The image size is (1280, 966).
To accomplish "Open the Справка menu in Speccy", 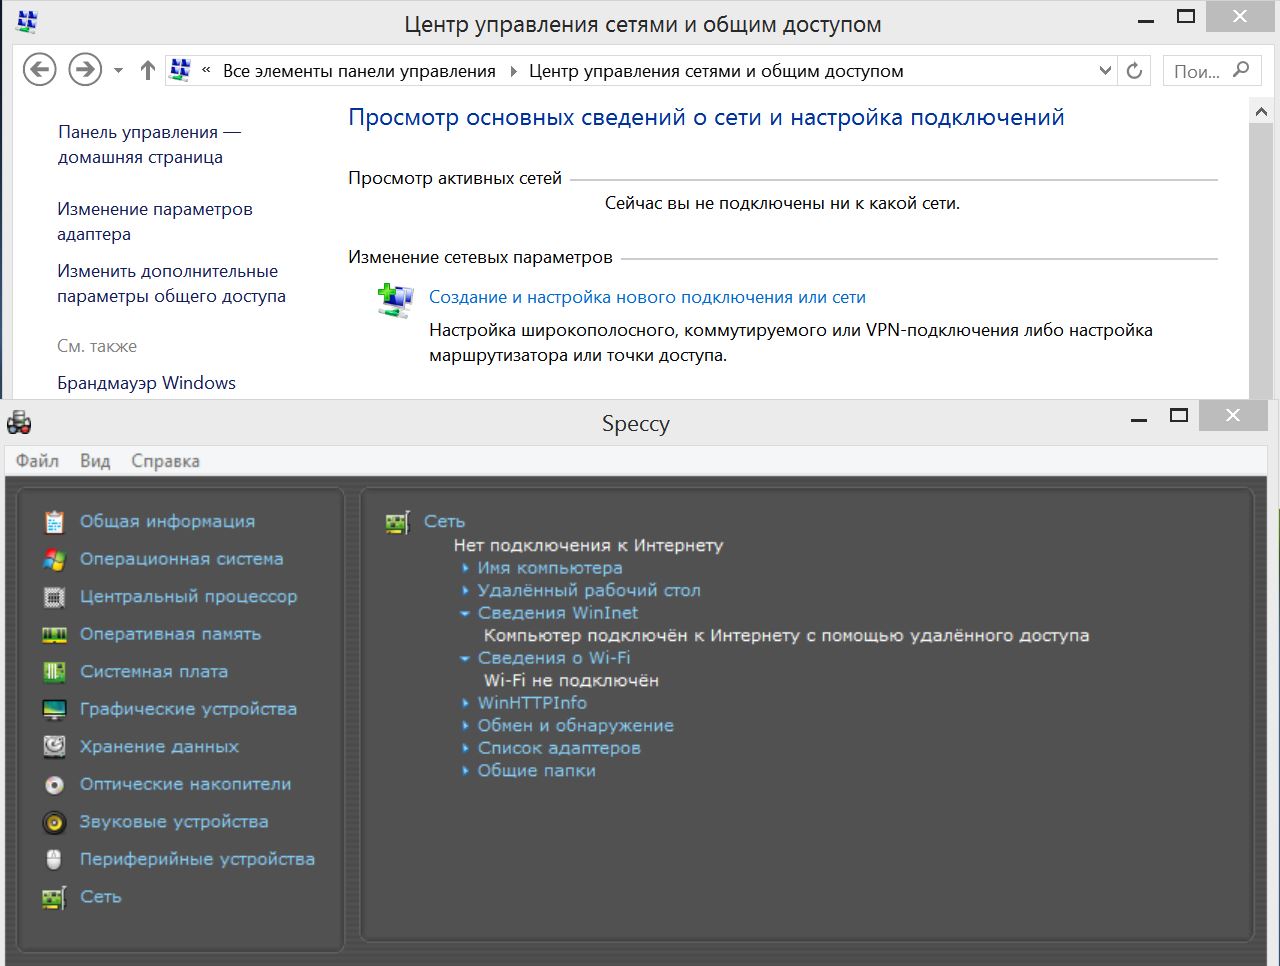I will point(165,461).
